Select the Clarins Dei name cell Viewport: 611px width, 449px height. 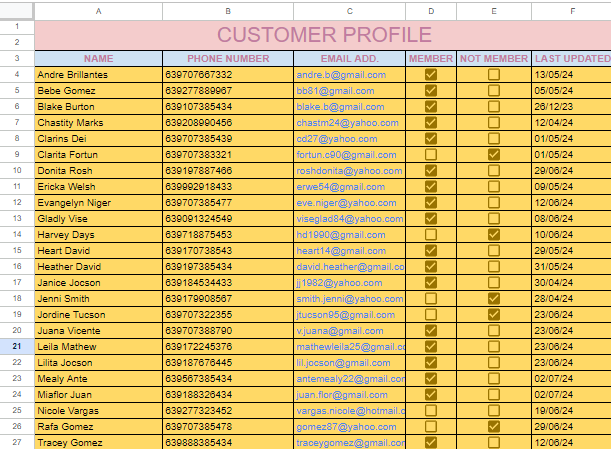click(99, 138)
